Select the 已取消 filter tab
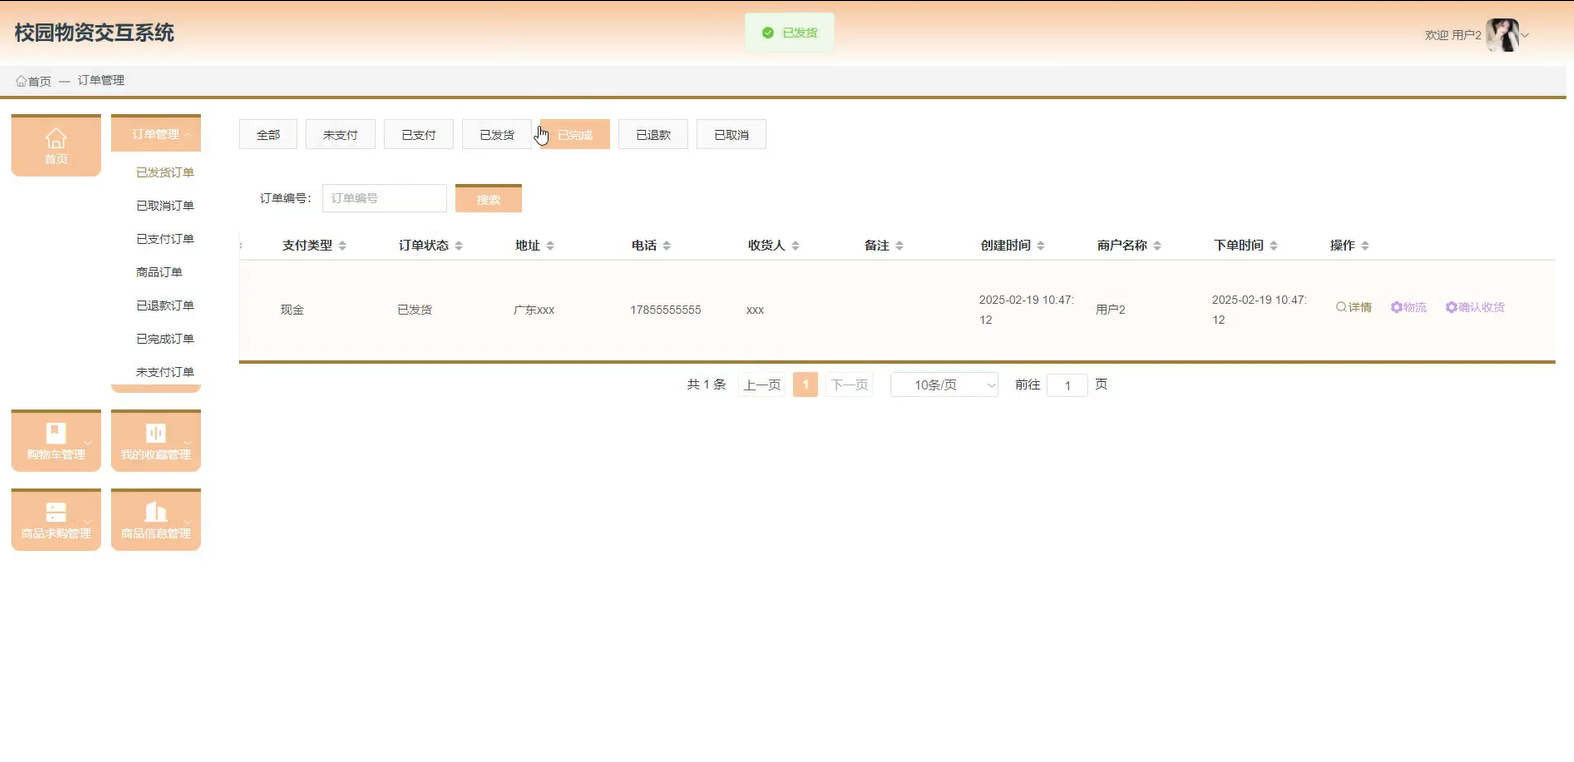 [731, 134]
